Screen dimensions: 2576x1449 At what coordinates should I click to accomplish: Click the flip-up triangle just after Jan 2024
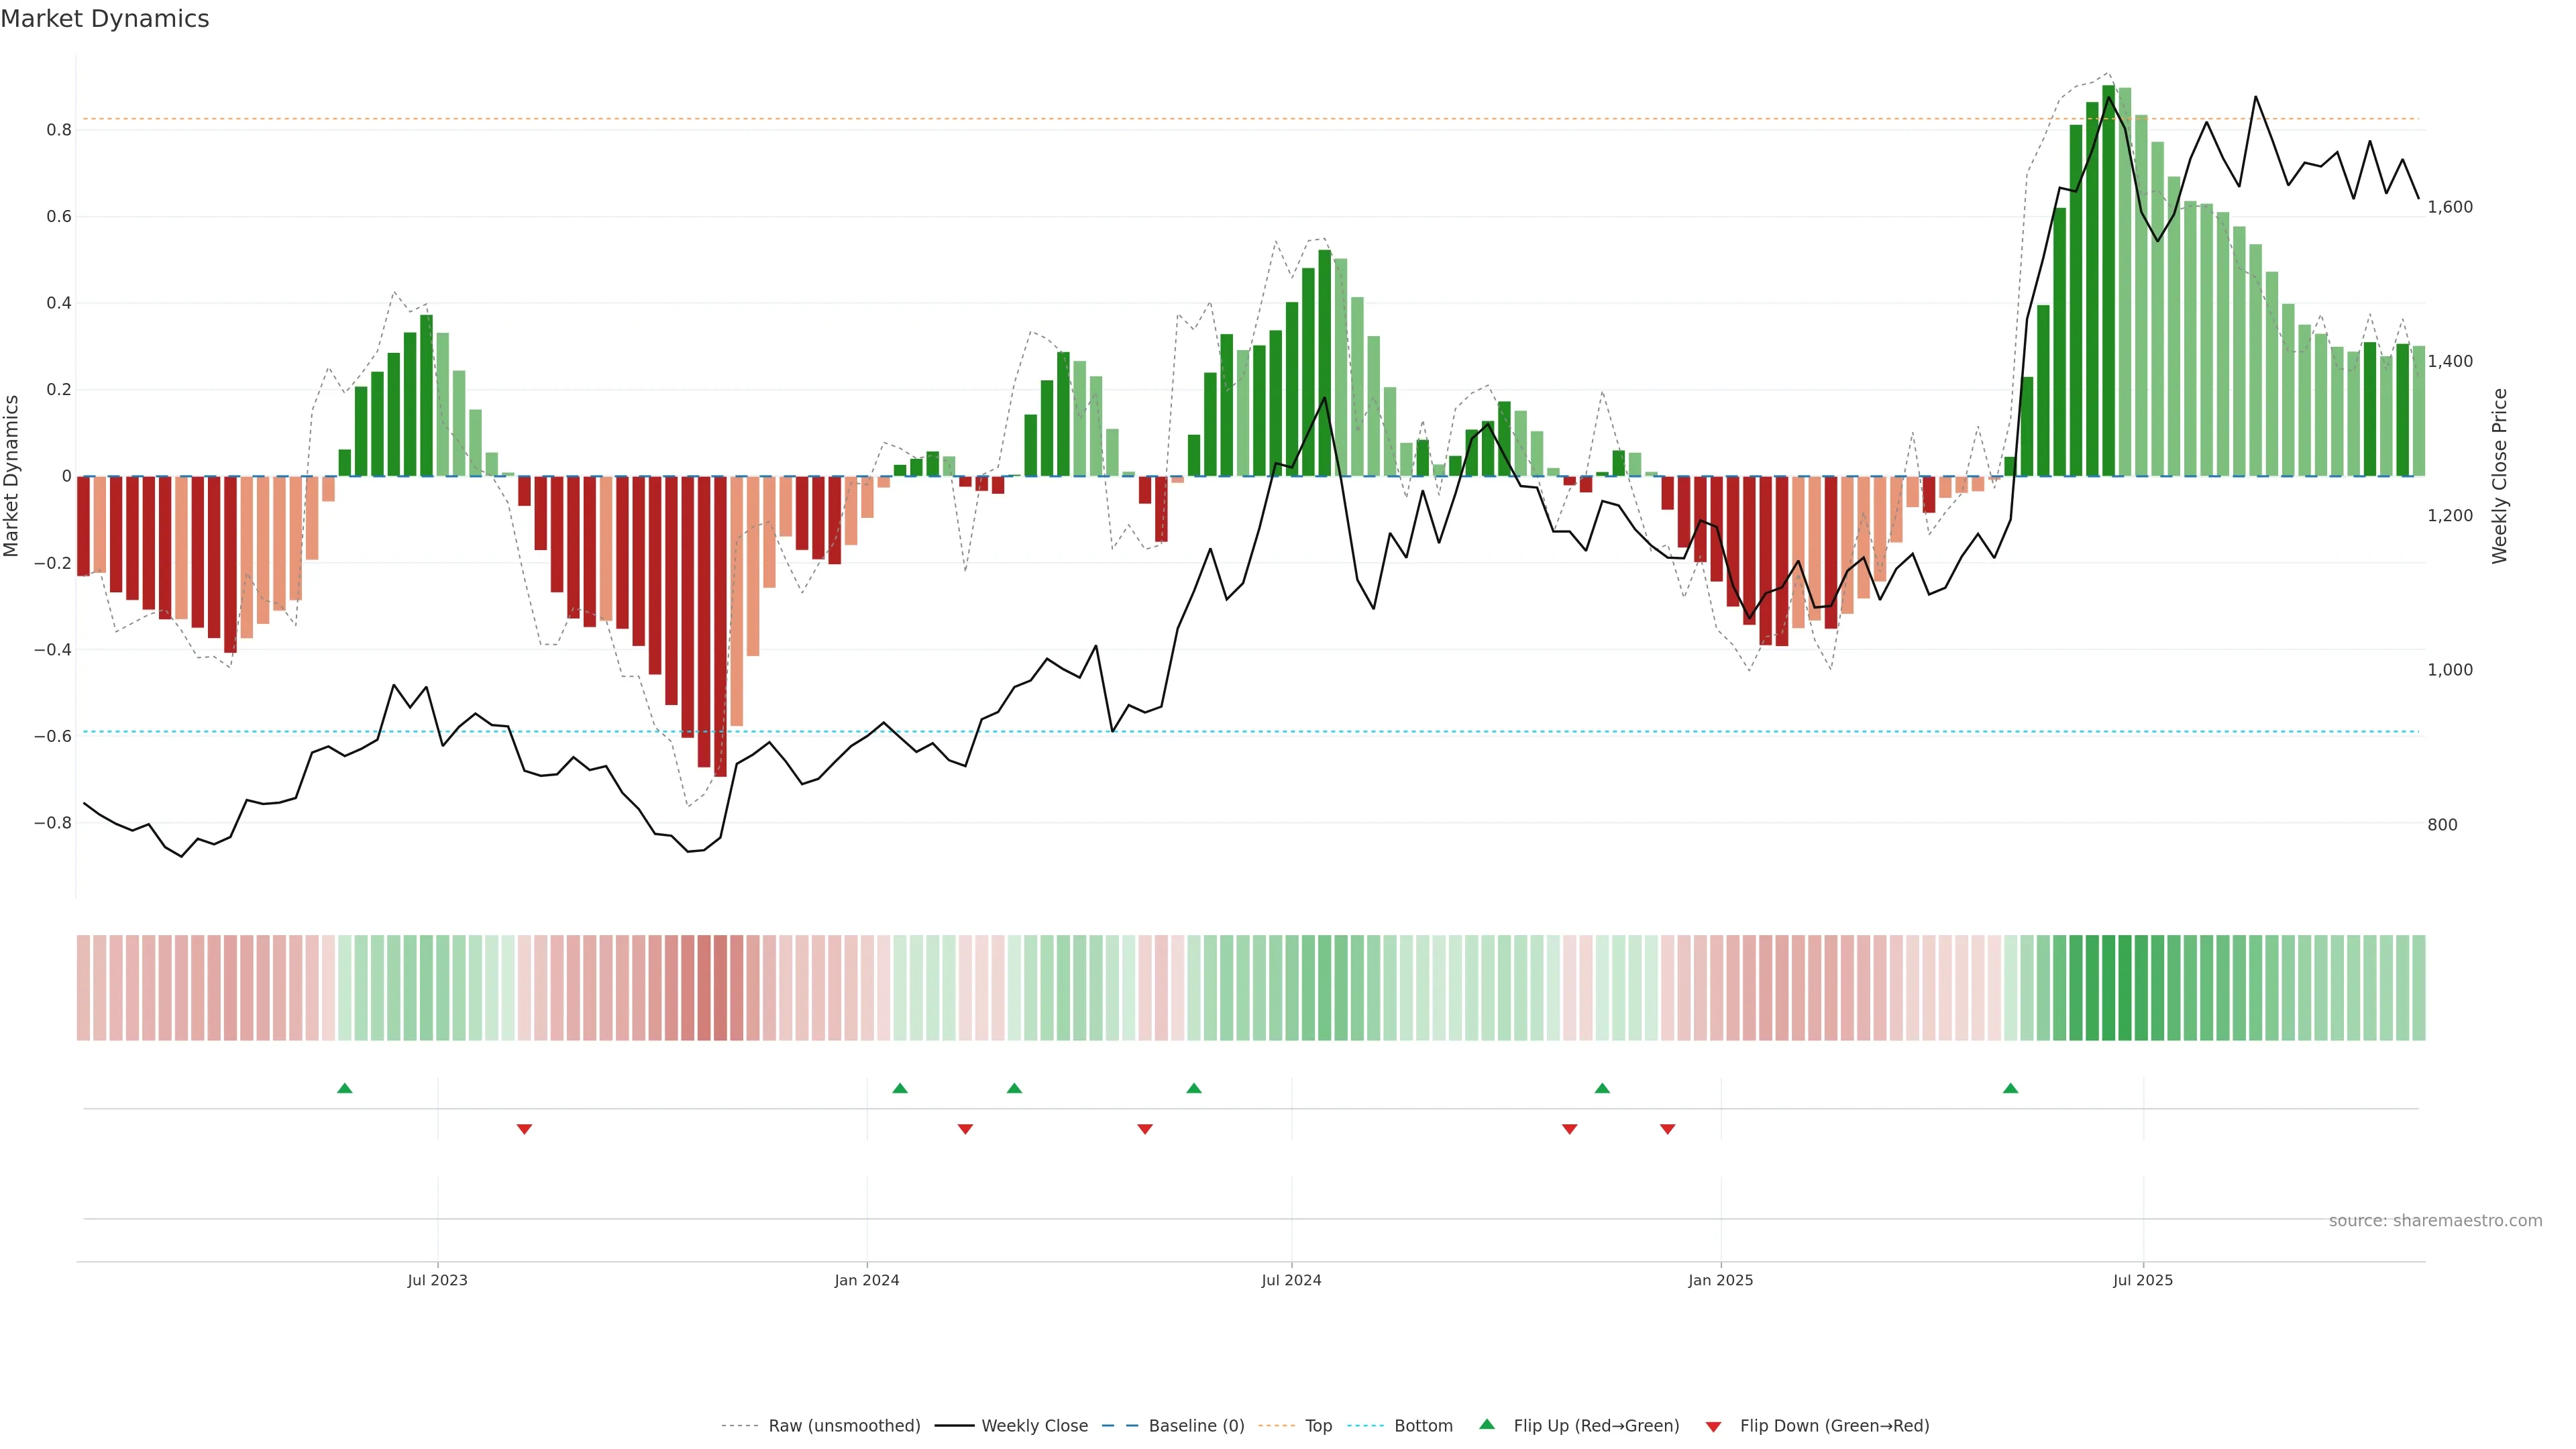click(900, 1088)
